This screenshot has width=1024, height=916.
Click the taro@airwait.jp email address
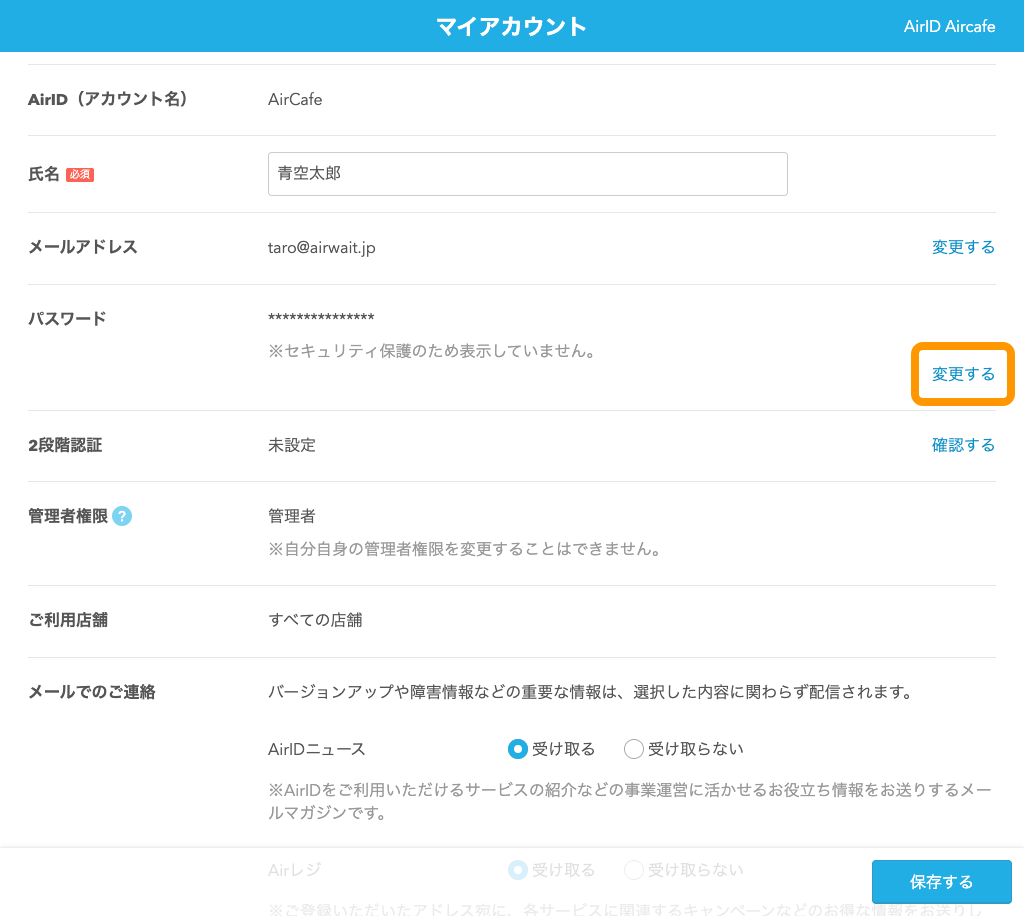tap(322, 247)
